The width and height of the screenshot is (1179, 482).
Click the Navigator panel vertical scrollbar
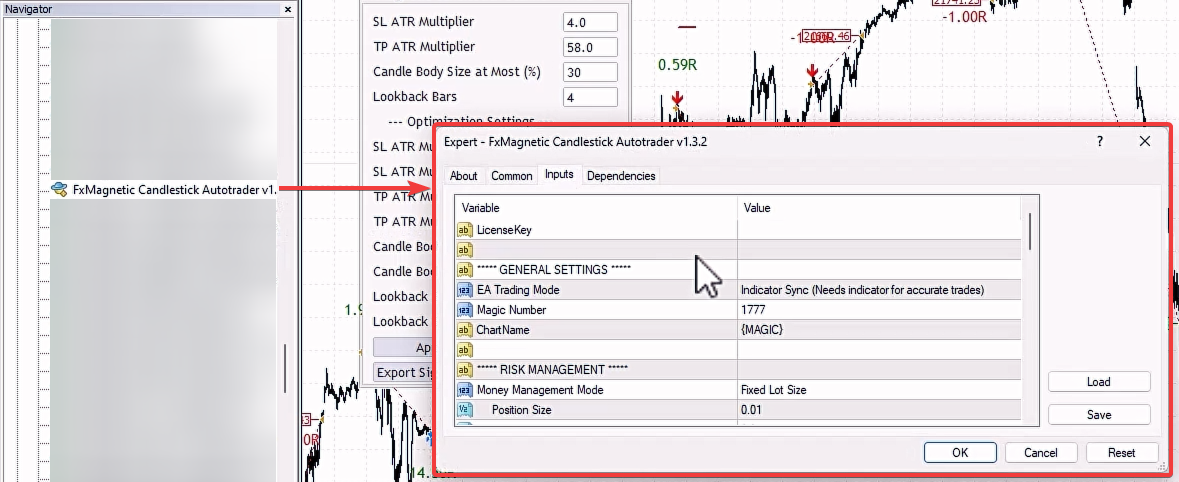pos(285,368)
